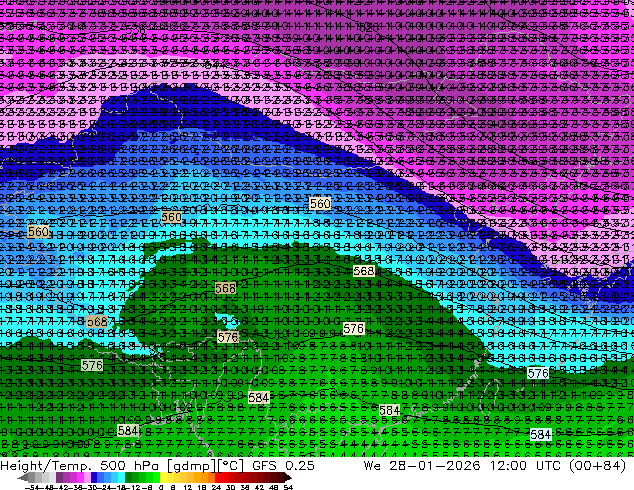Click the "24" legend value
The image size is (634, 490).
point(216,487)
